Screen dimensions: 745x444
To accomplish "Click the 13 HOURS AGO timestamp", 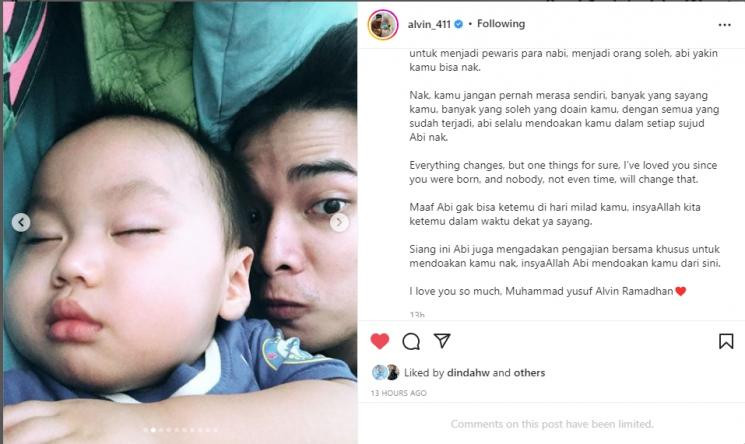I will (399, 393).
